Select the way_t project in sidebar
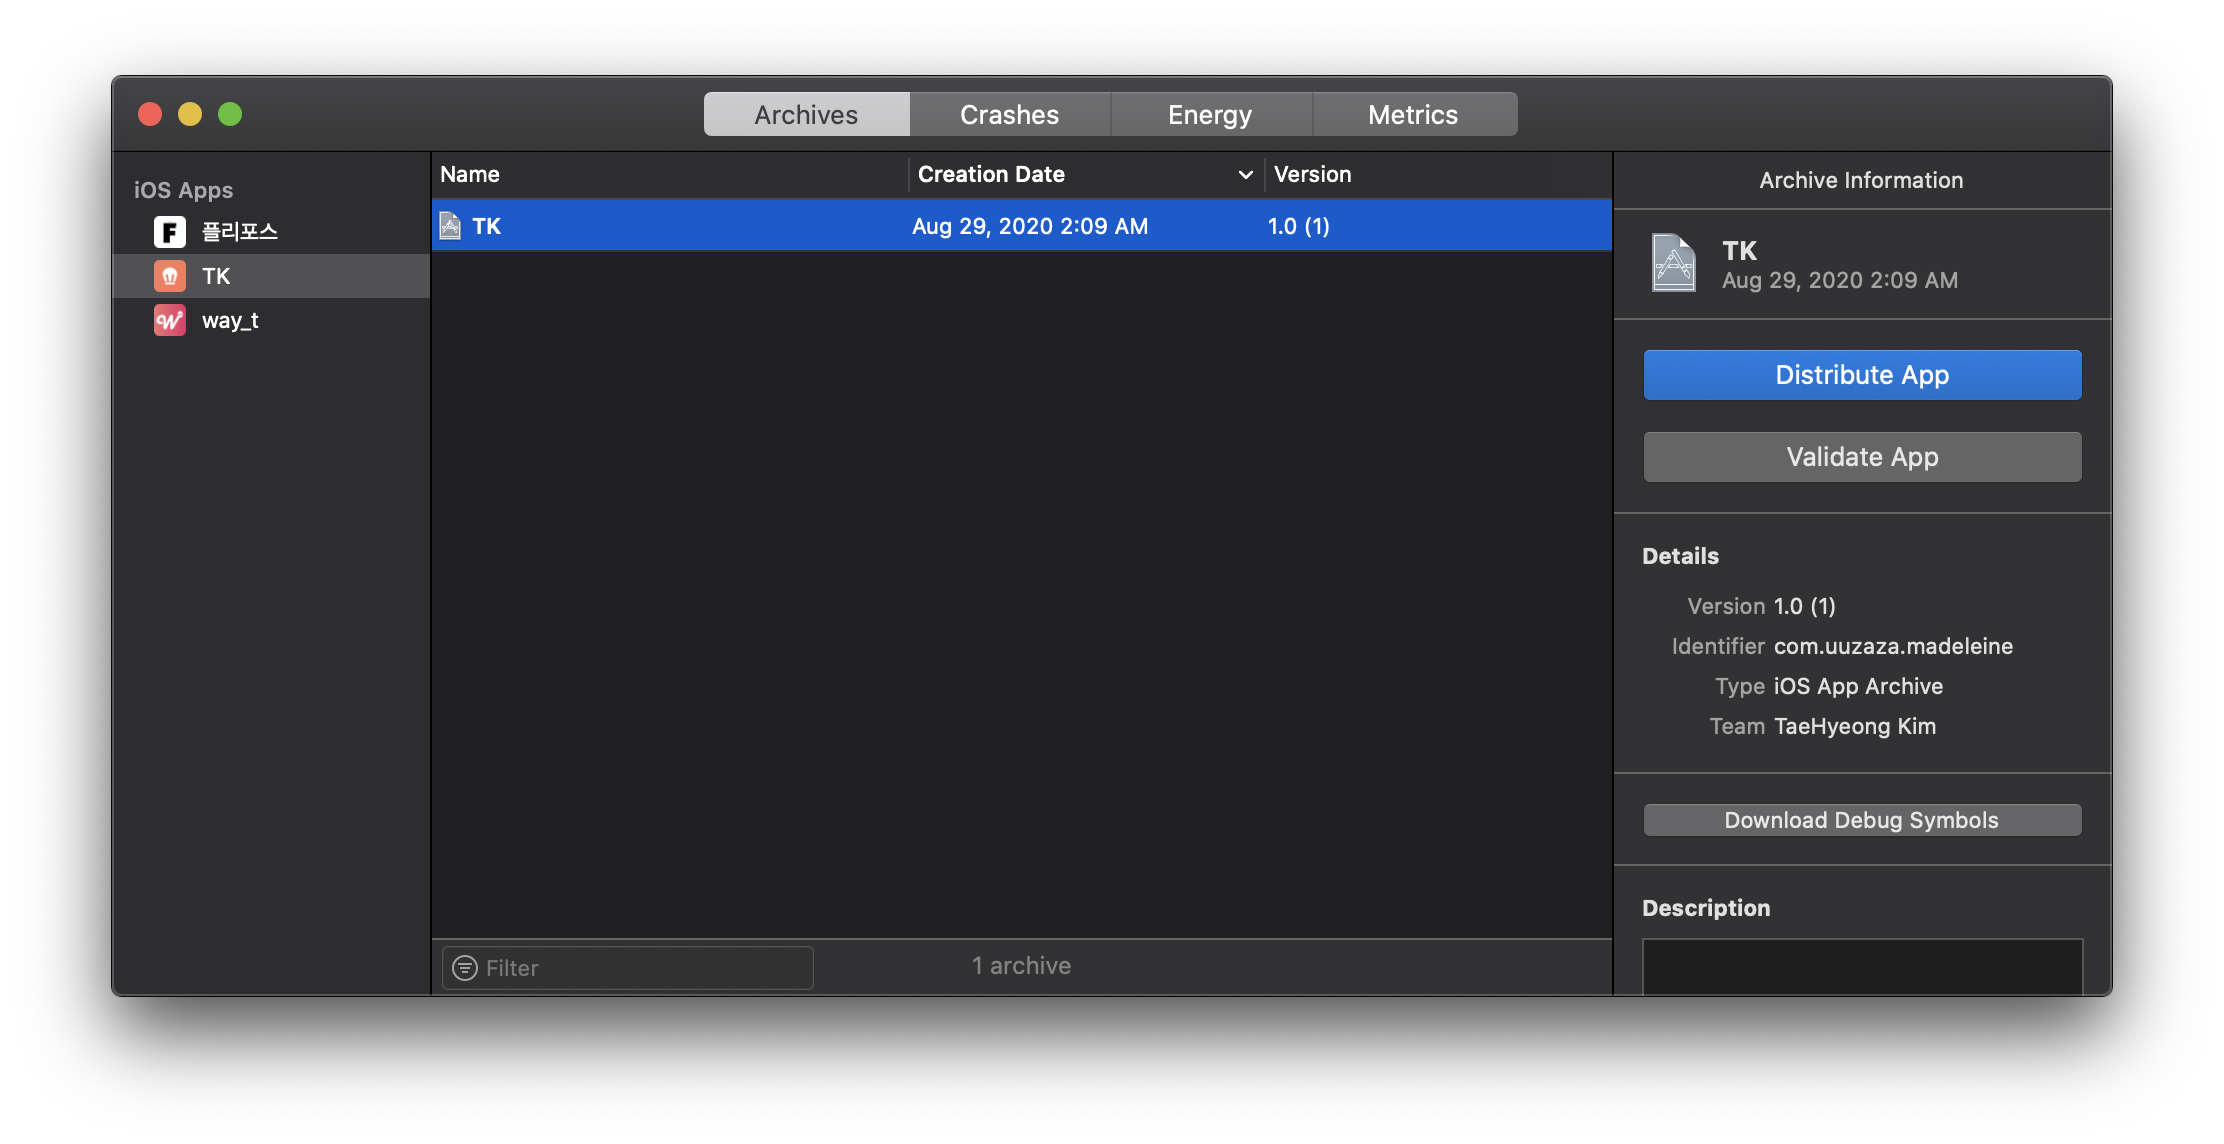Screen dimensions: 2224x1144 (230, 320)
